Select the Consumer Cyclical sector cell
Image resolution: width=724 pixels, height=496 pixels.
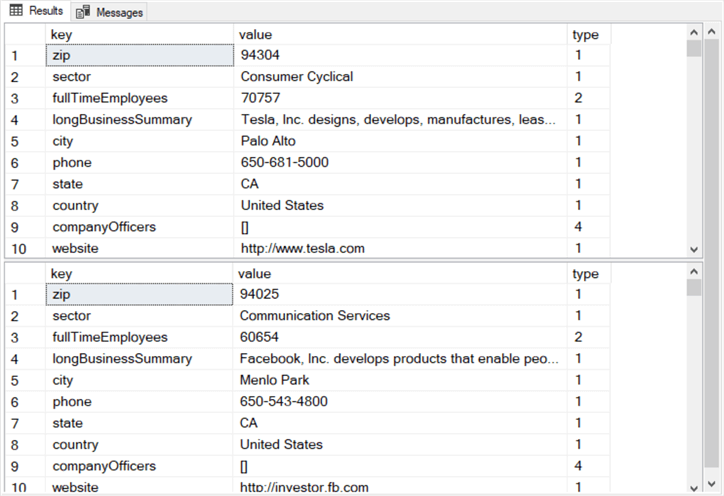click(x=400, y=77)
